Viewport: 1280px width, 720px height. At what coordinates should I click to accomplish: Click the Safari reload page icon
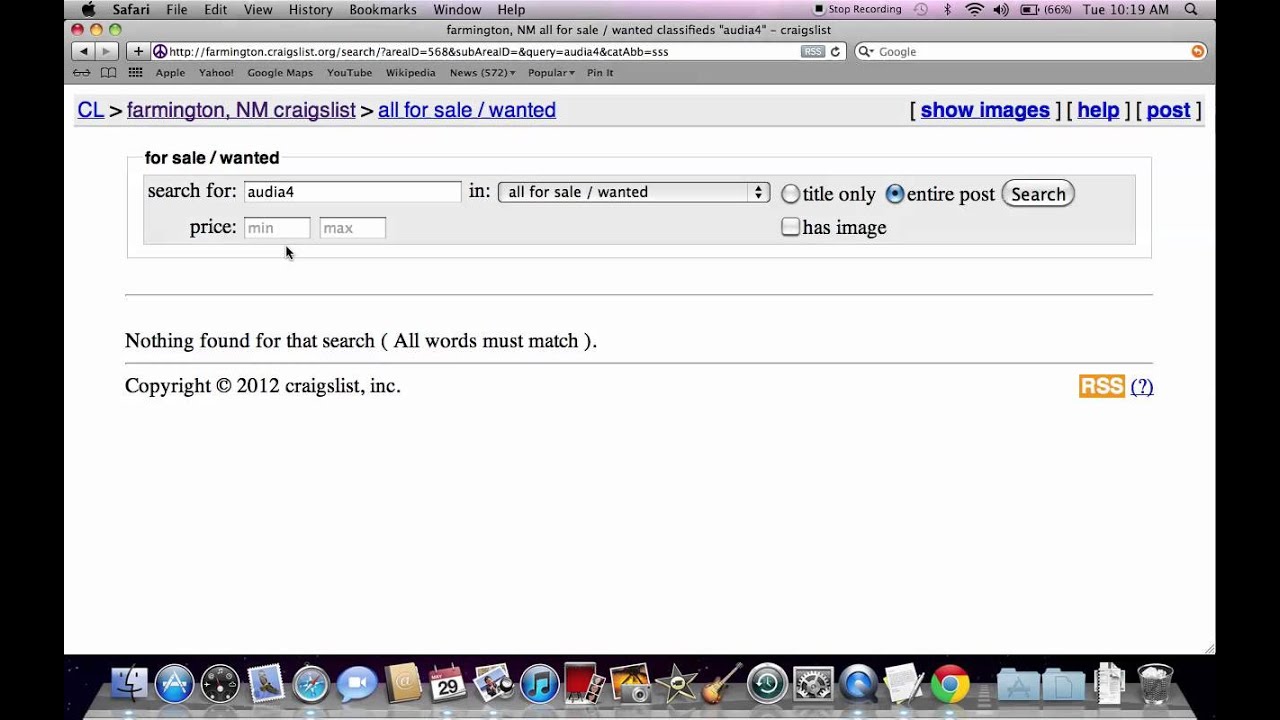[835, 51]
